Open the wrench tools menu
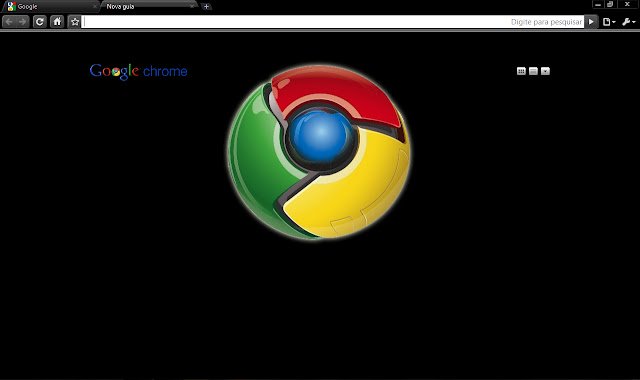 [628, 22]
